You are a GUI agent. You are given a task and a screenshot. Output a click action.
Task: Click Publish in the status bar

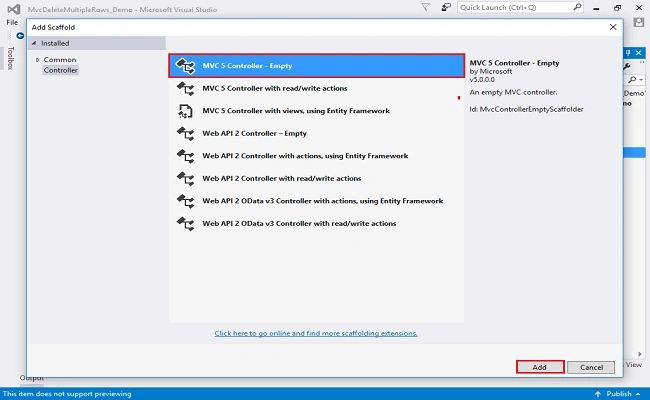pyautogui.click(x=619, y=394)
